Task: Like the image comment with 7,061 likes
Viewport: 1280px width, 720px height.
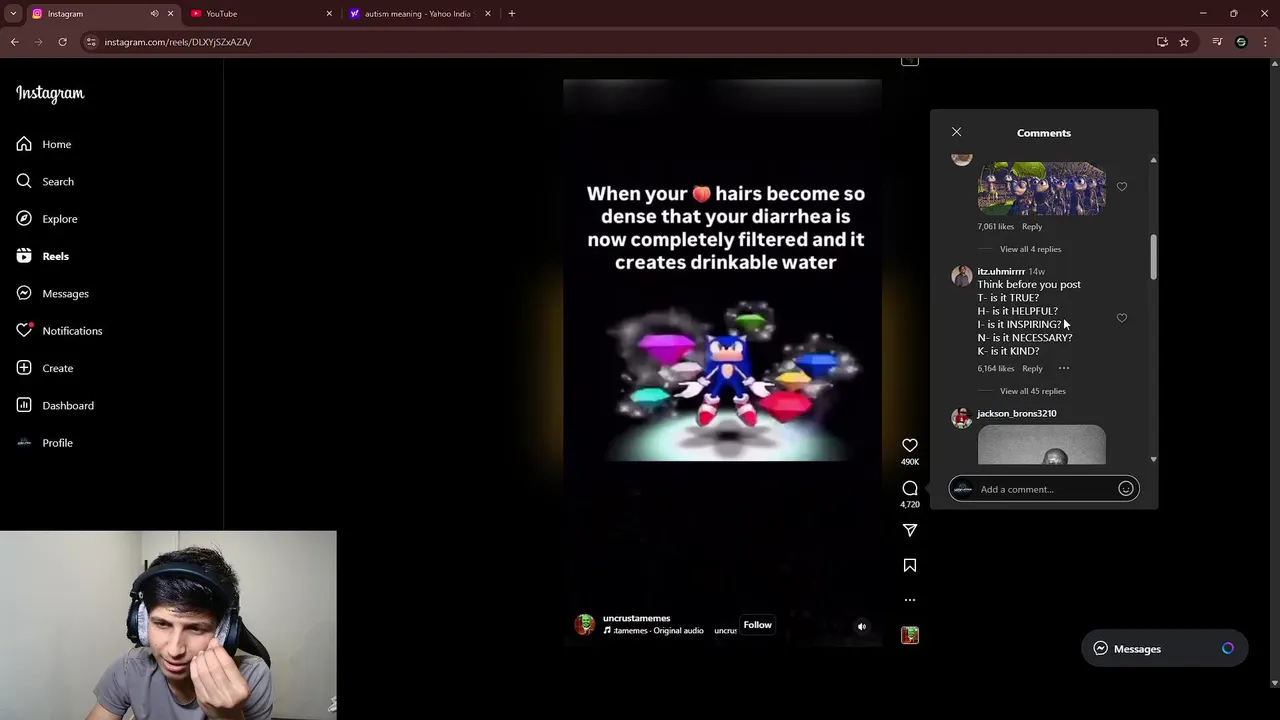Action: click(x=1122, y=187)
